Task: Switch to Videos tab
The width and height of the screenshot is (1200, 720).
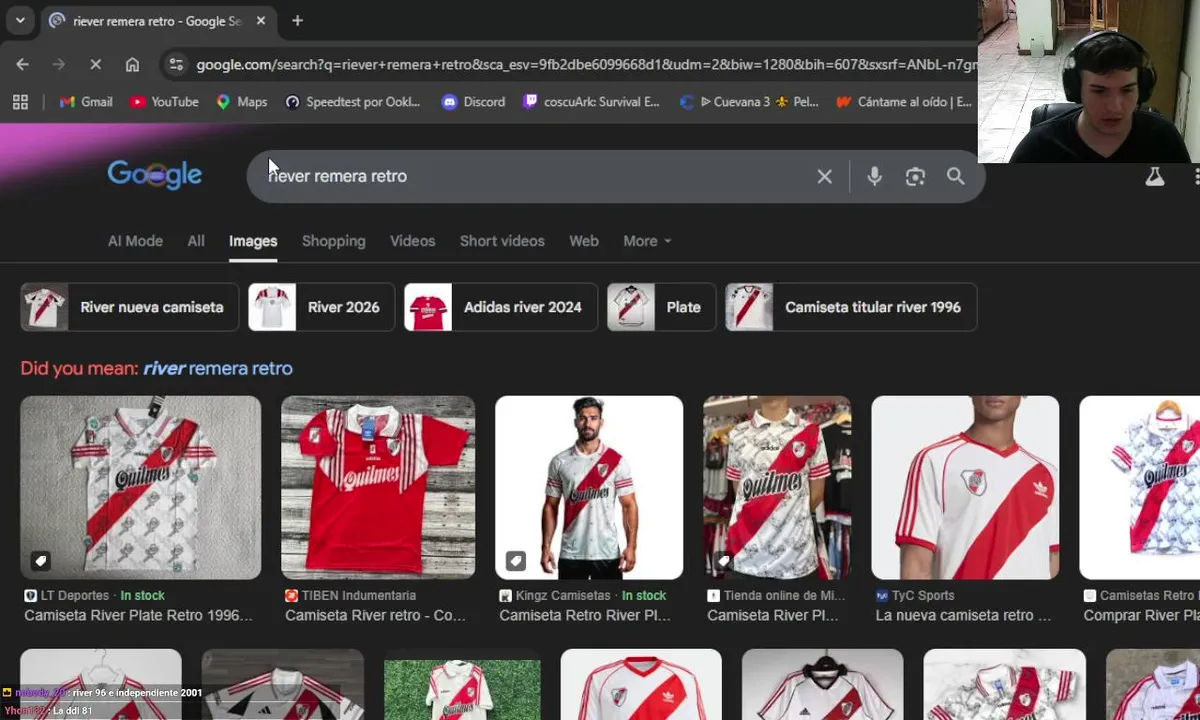Action: coord(412,241)
